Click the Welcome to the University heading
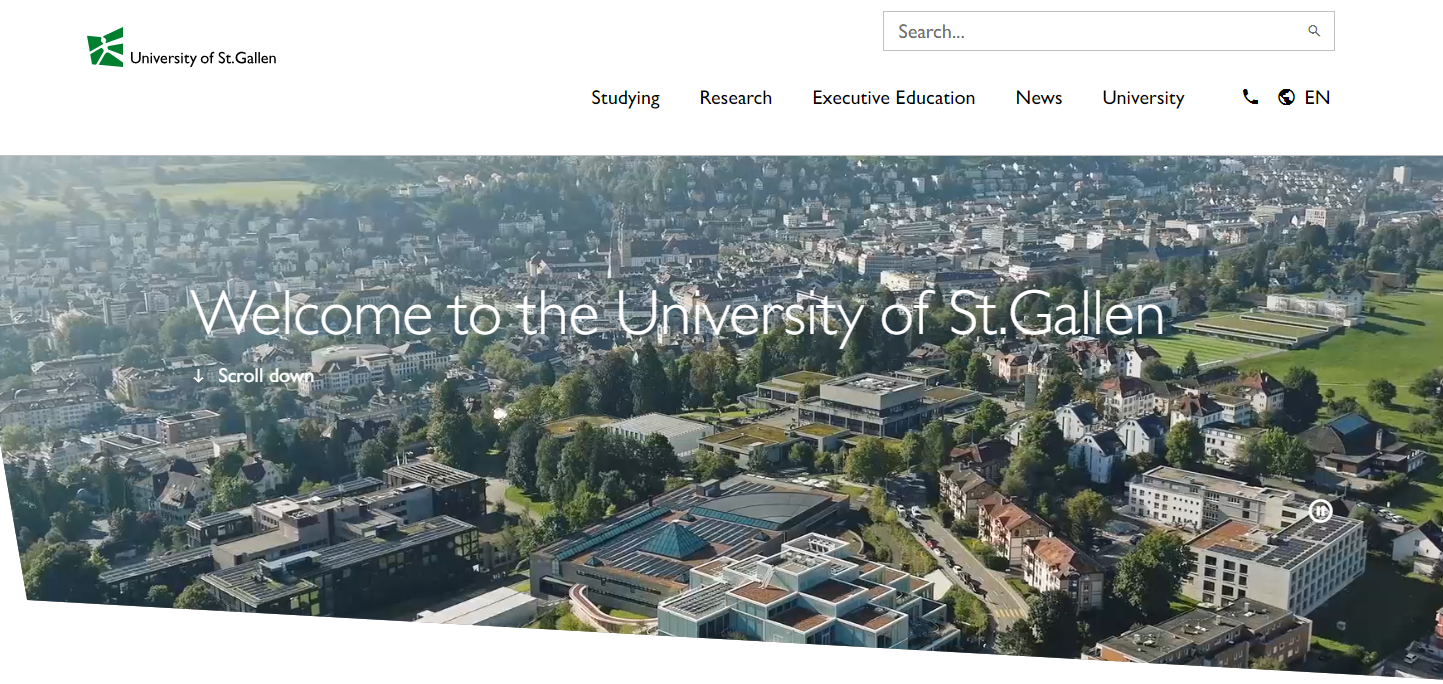 coord(678,313)
